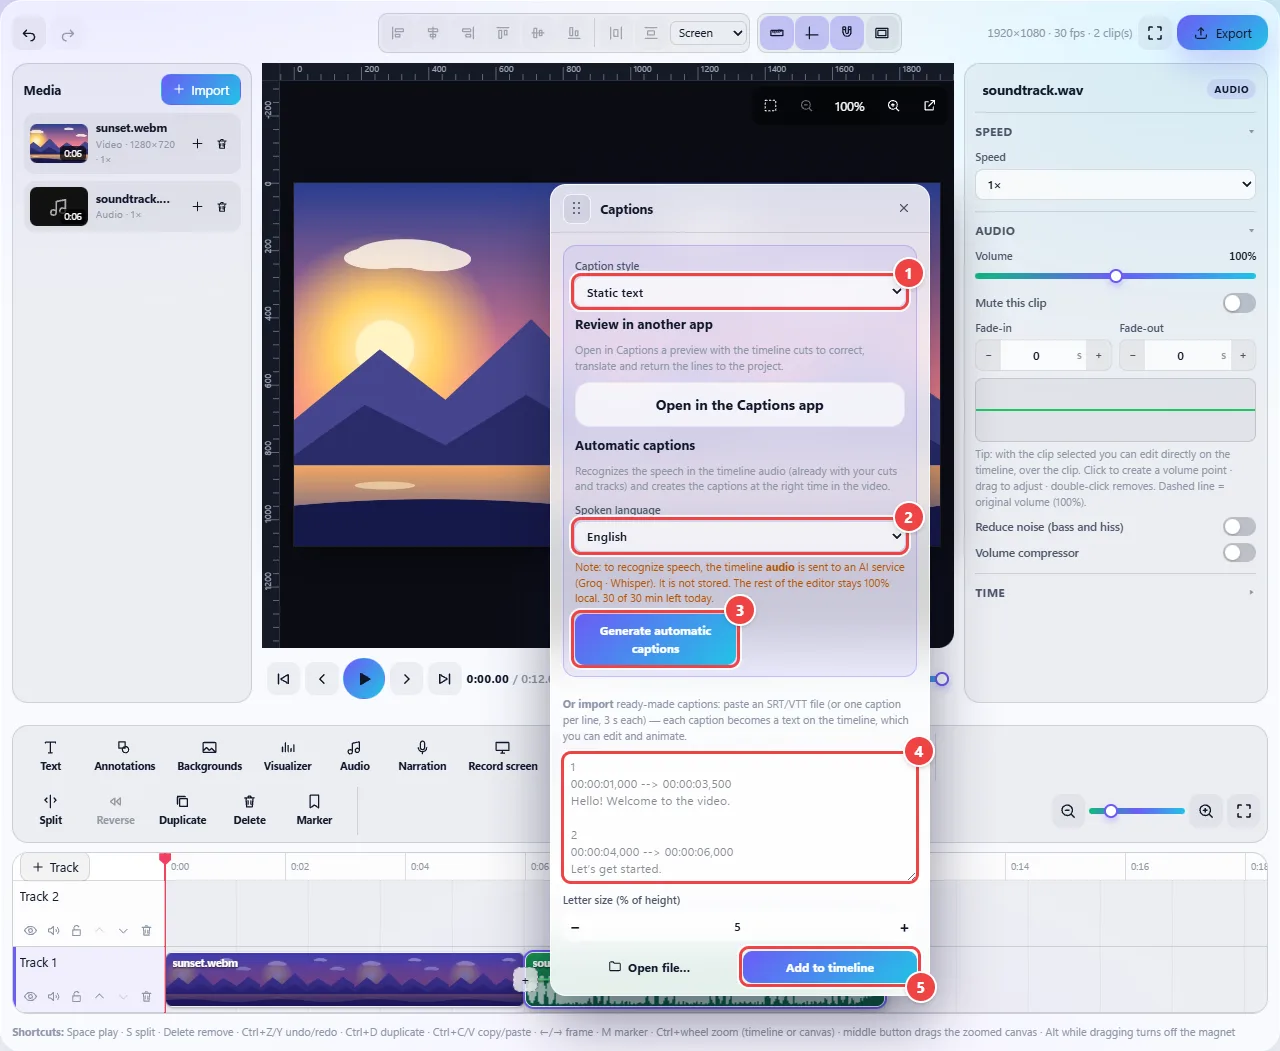The width and height of the screenshot is (1280, 1051).
Task: Open the Narration tool
Action: tap(422, 756)
